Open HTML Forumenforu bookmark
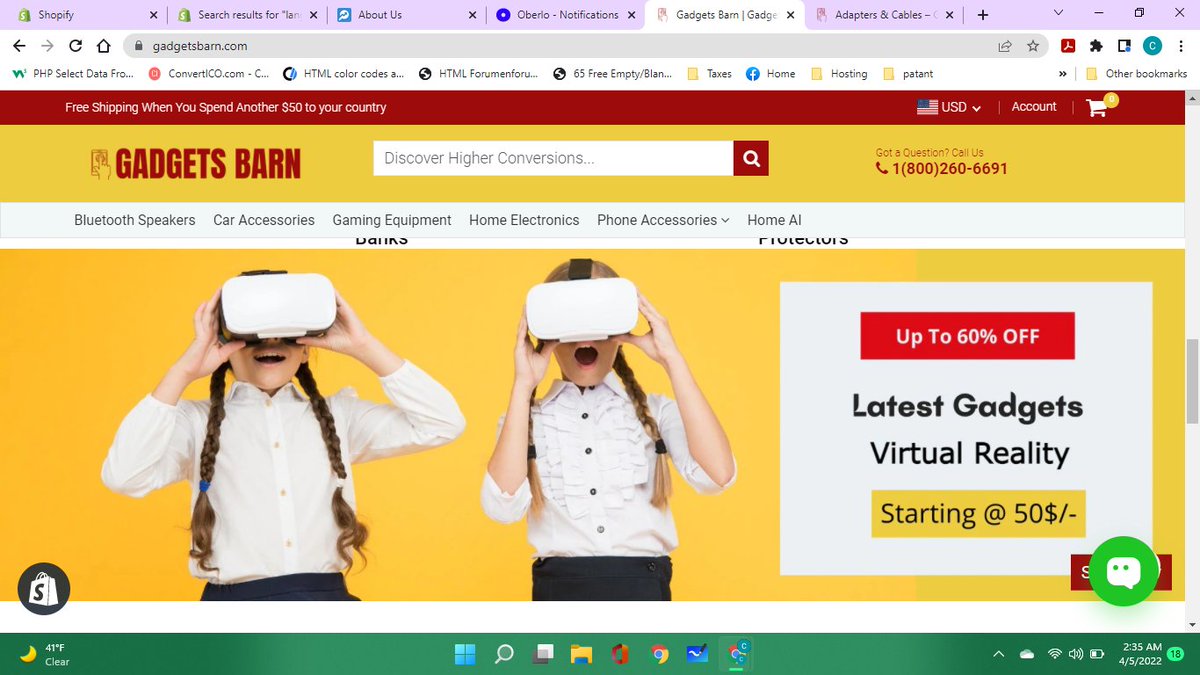The height and width of the screenshot is (675, 1200). (478, 74)
